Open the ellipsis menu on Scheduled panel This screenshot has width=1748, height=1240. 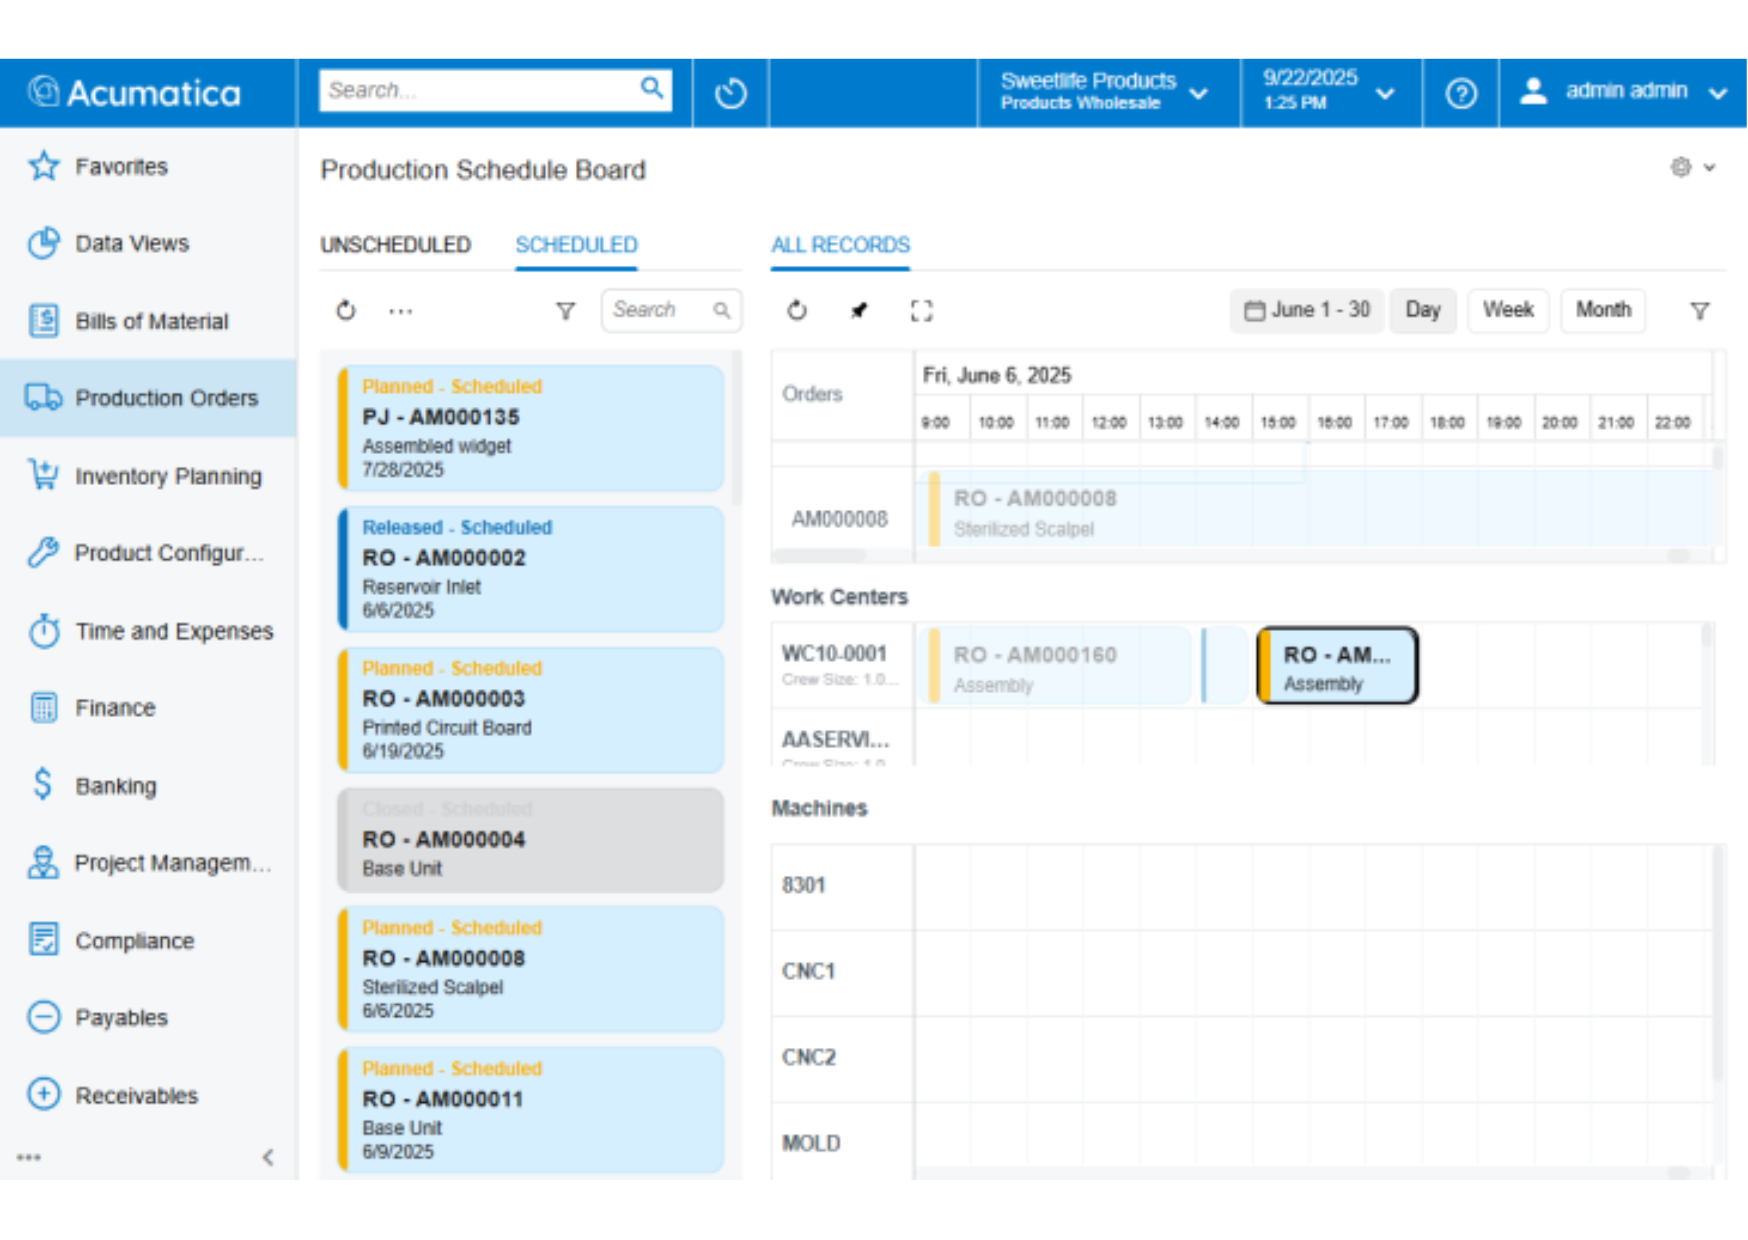point(399,311)
